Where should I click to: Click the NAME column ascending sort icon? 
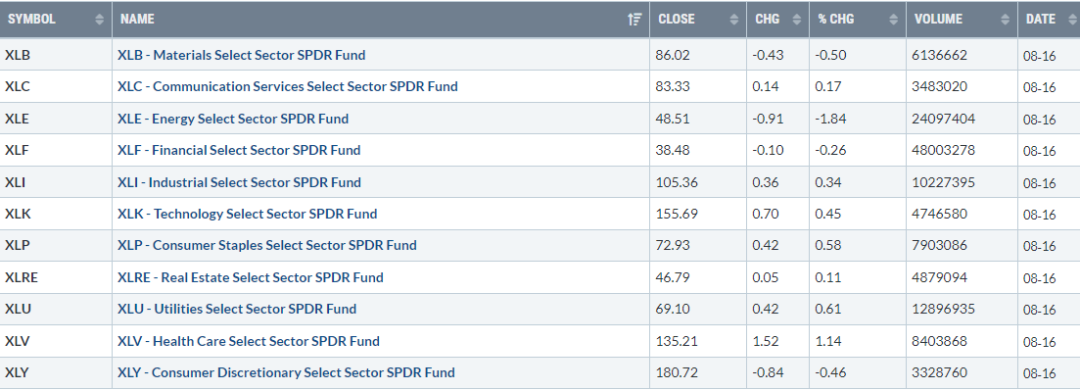click(x=635, y=19)
